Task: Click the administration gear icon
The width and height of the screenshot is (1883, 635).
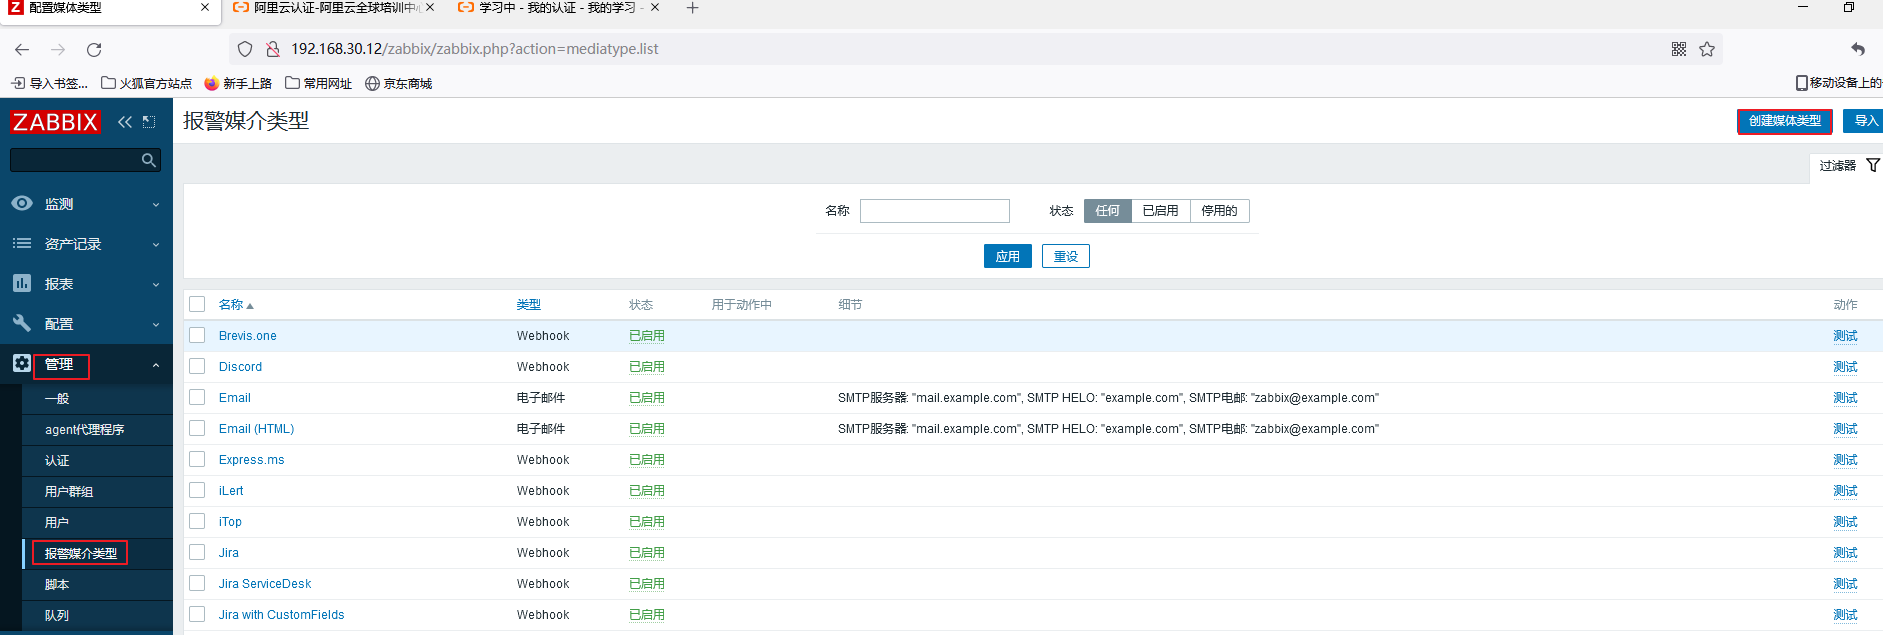Action: (x=22, y=363)
